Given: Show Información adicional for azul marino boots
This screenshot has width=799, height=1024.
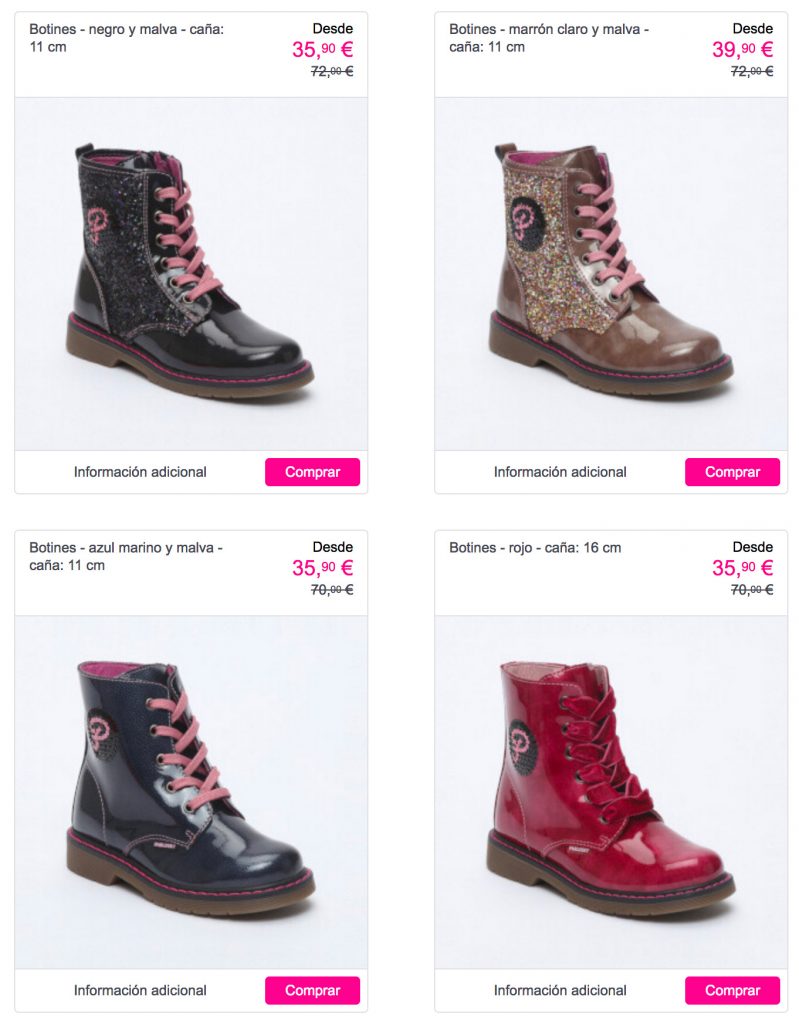Looking at the screenshot, I should point(140,990).
